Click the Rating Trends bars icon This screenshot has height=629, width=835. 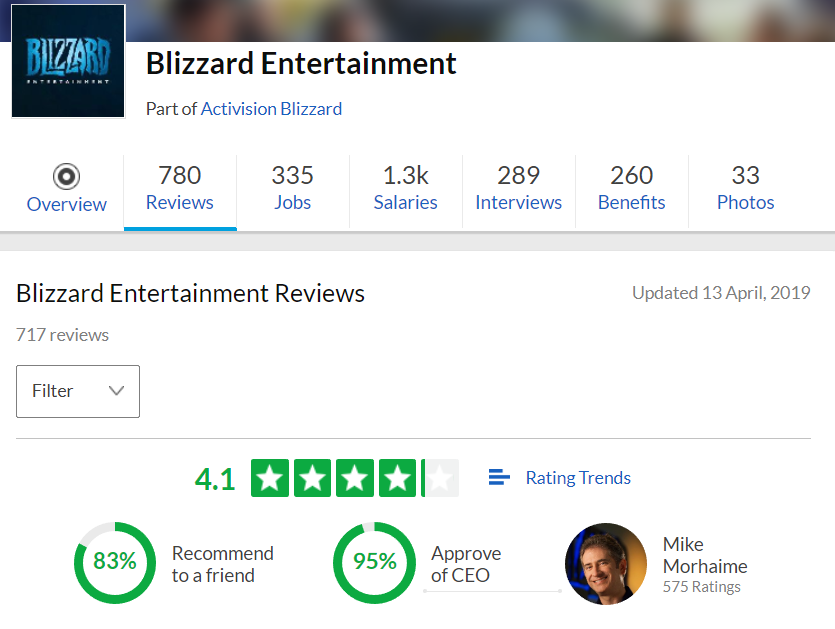pos(499,477)
